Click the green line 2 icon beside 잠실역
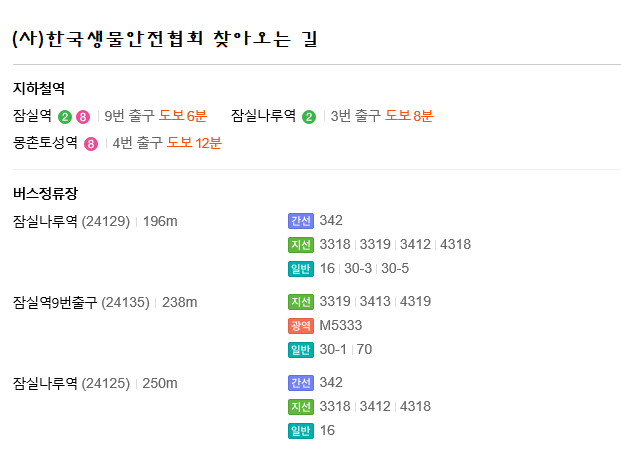The width and height of the screenshot is (621, 463). (x=65, y=117)
